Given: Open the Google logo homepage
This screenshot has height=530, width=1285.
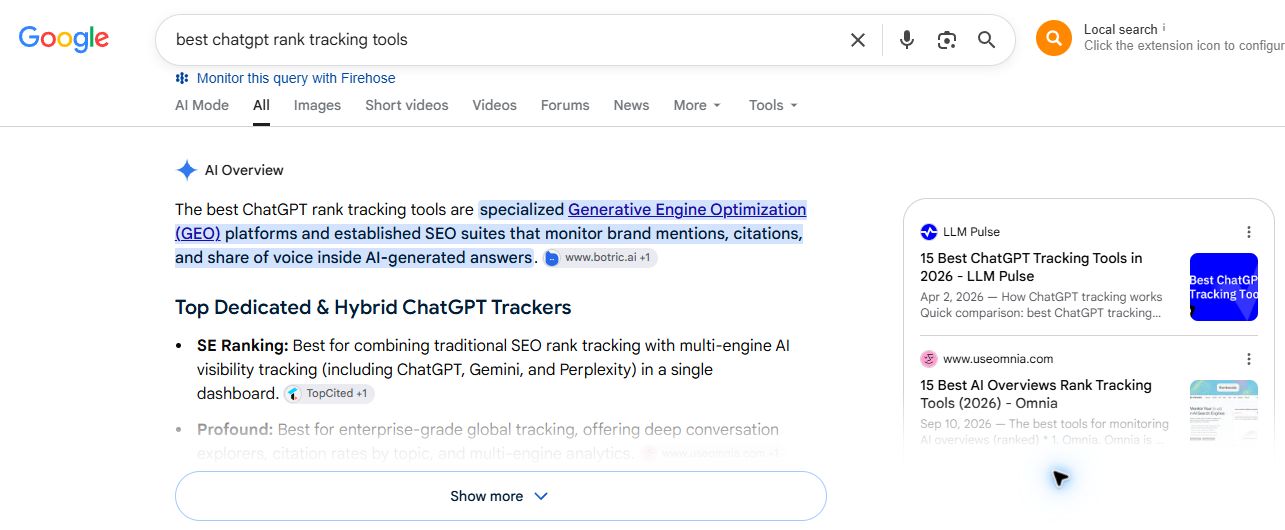Looking at the screenshot, I should (64, 39).
